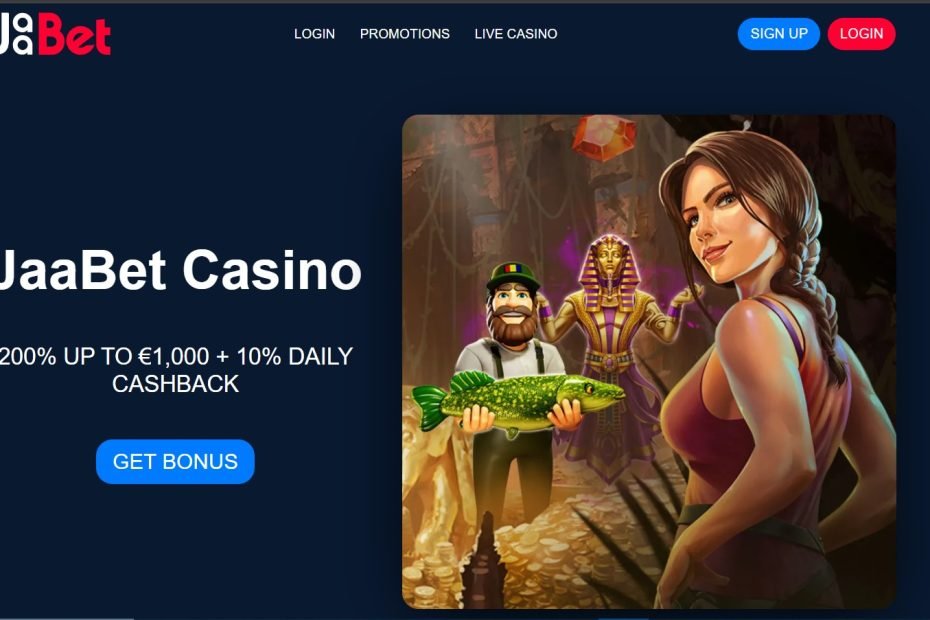930x620 pixels.
Task: Click the 200% up to €1,000 cashback text
Action: pos(176,370)
